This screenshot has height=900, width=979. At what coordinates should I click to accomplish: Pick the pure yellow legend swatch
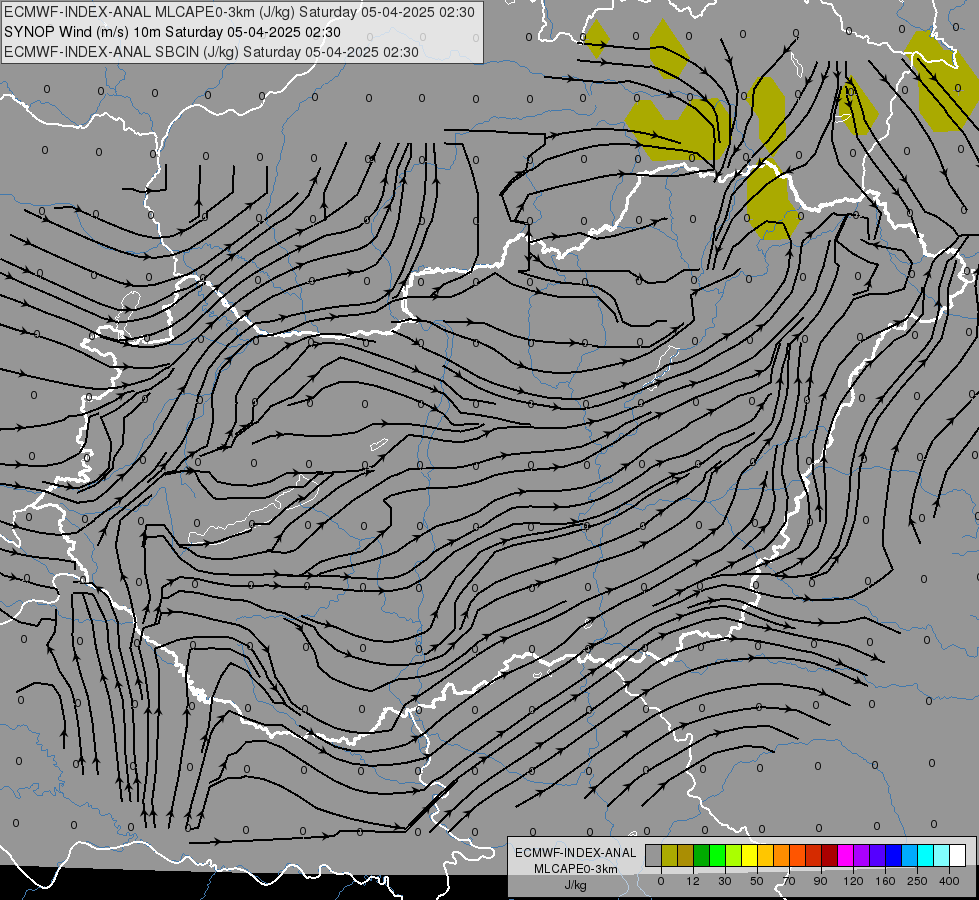(749, 855)
